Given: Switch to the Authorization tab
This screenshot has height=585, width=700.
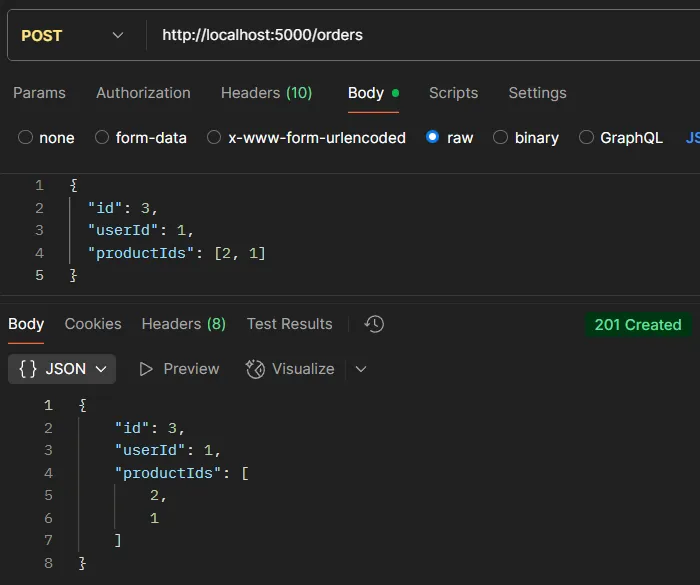Looking at the screenshot, I should [143, 93].
